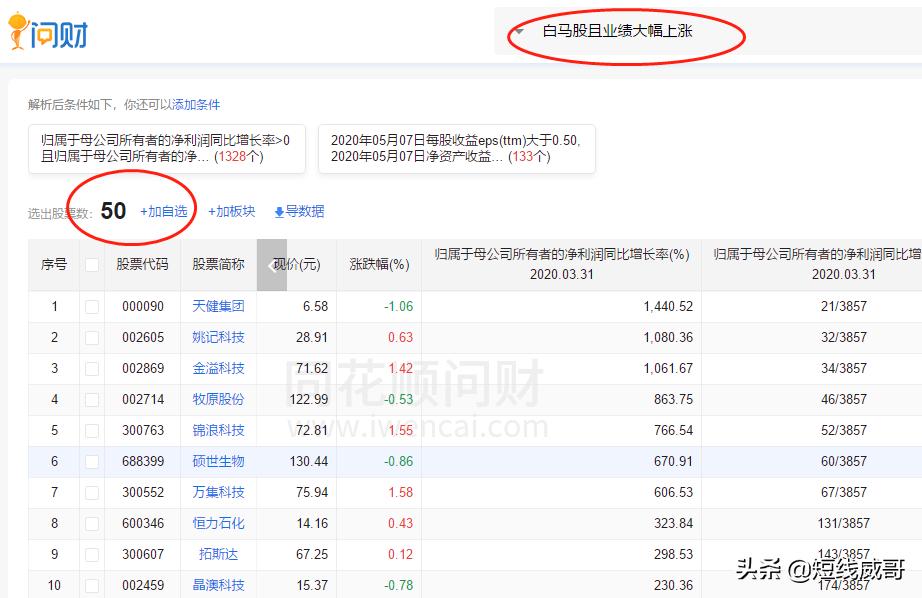The width and height of the screenshot is (922, 598).
Task: Sort by 涨跌幅(%) column header
Action: pyautogui.click(x=379, y=265)
